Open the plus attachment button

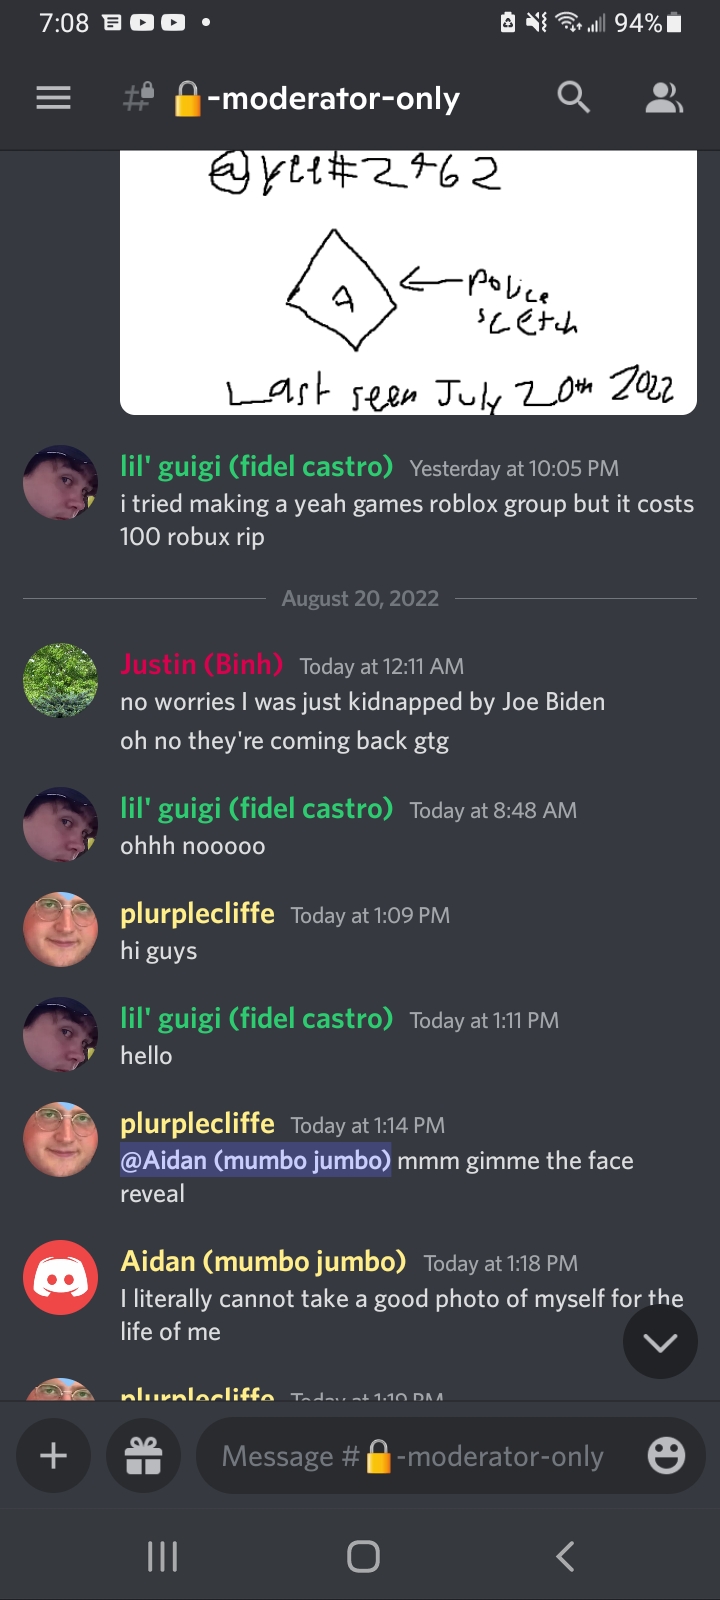tap(53, 1455)
